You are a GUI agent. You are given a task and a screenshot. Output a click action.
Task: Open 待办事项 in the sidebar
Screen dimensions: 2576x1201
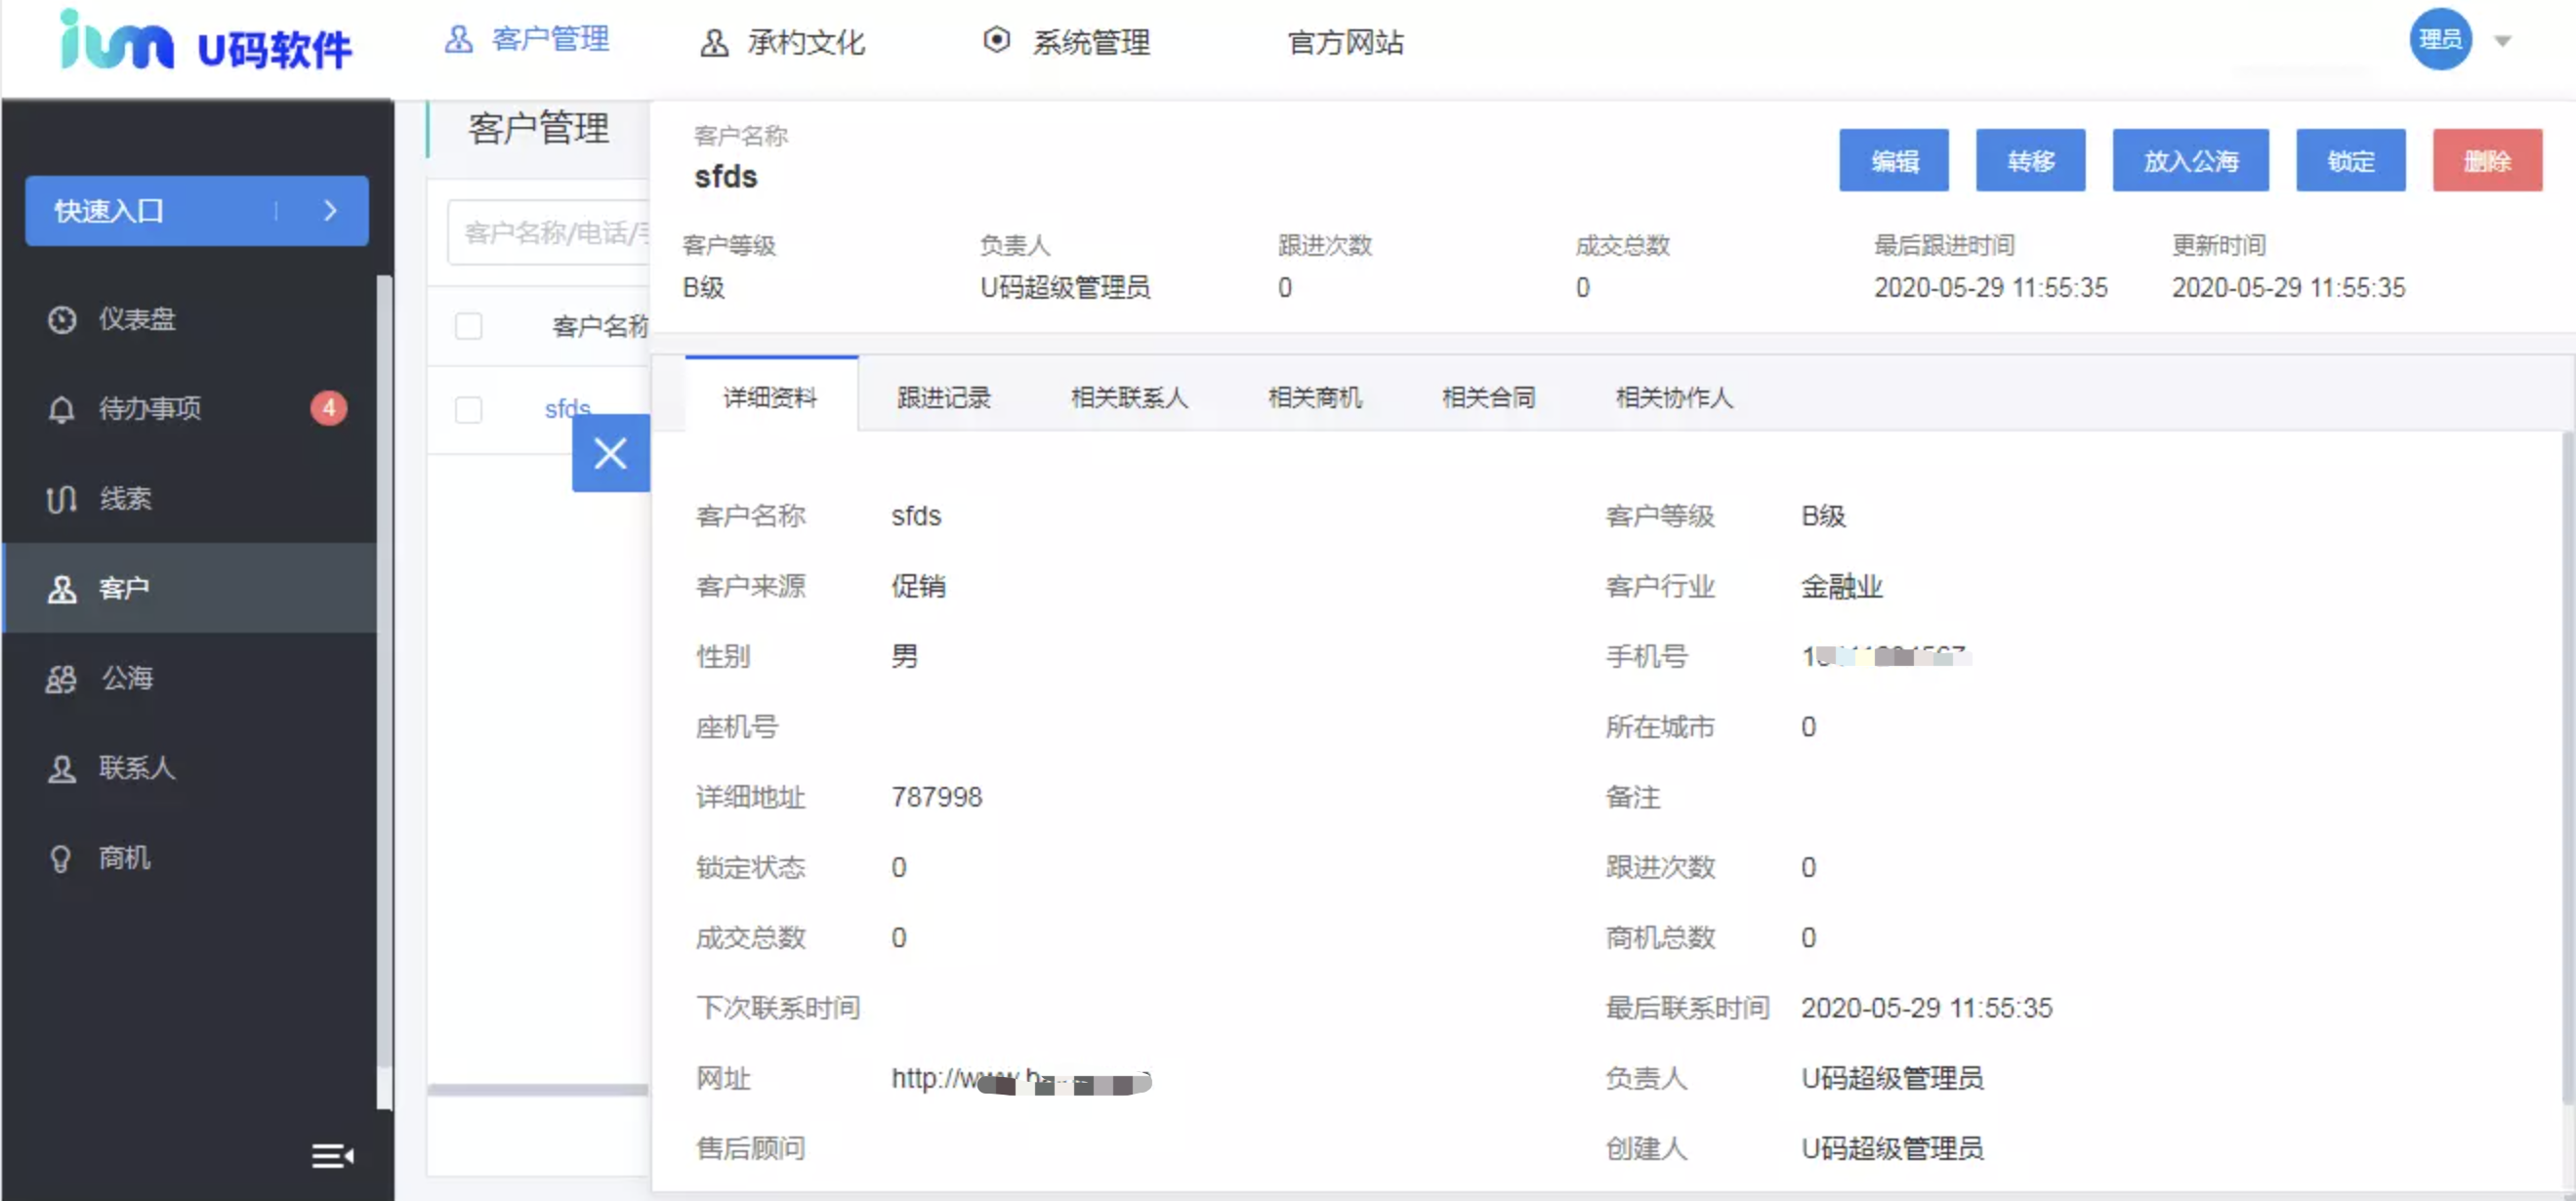click(x=190, y=409)
